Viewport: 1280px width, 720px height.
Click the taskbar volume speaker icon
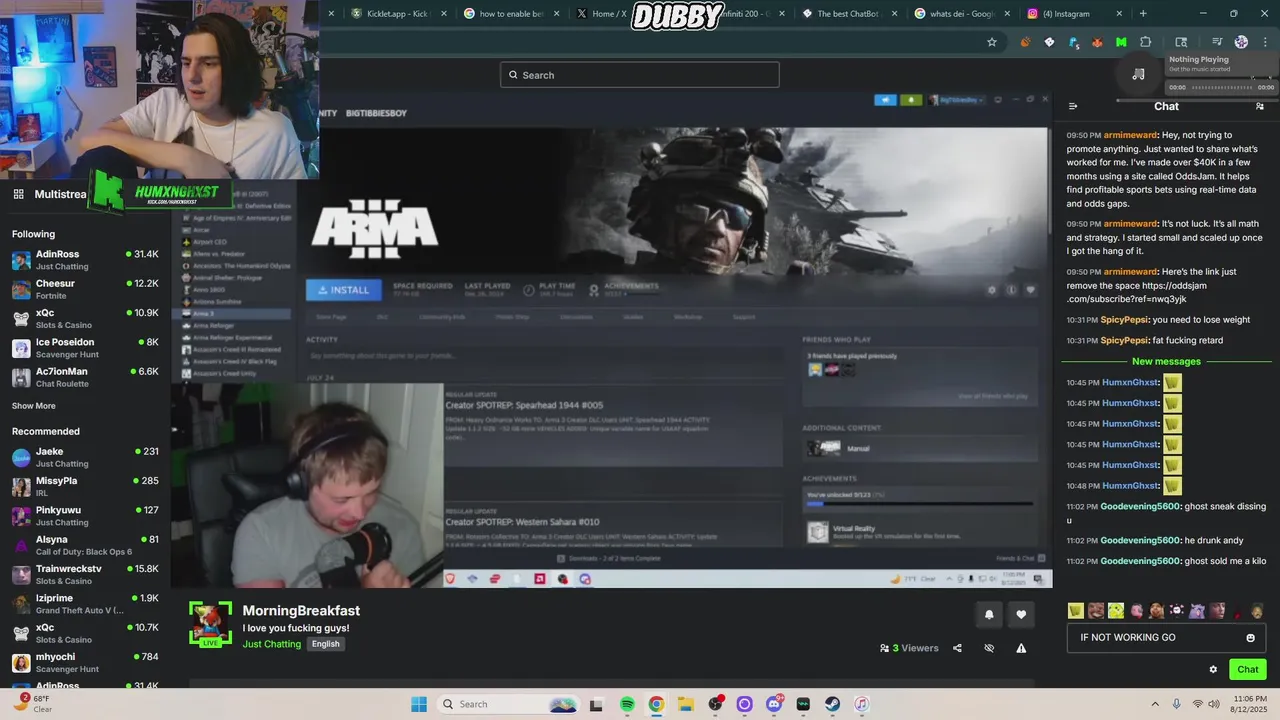click(x=1214, y=704)
